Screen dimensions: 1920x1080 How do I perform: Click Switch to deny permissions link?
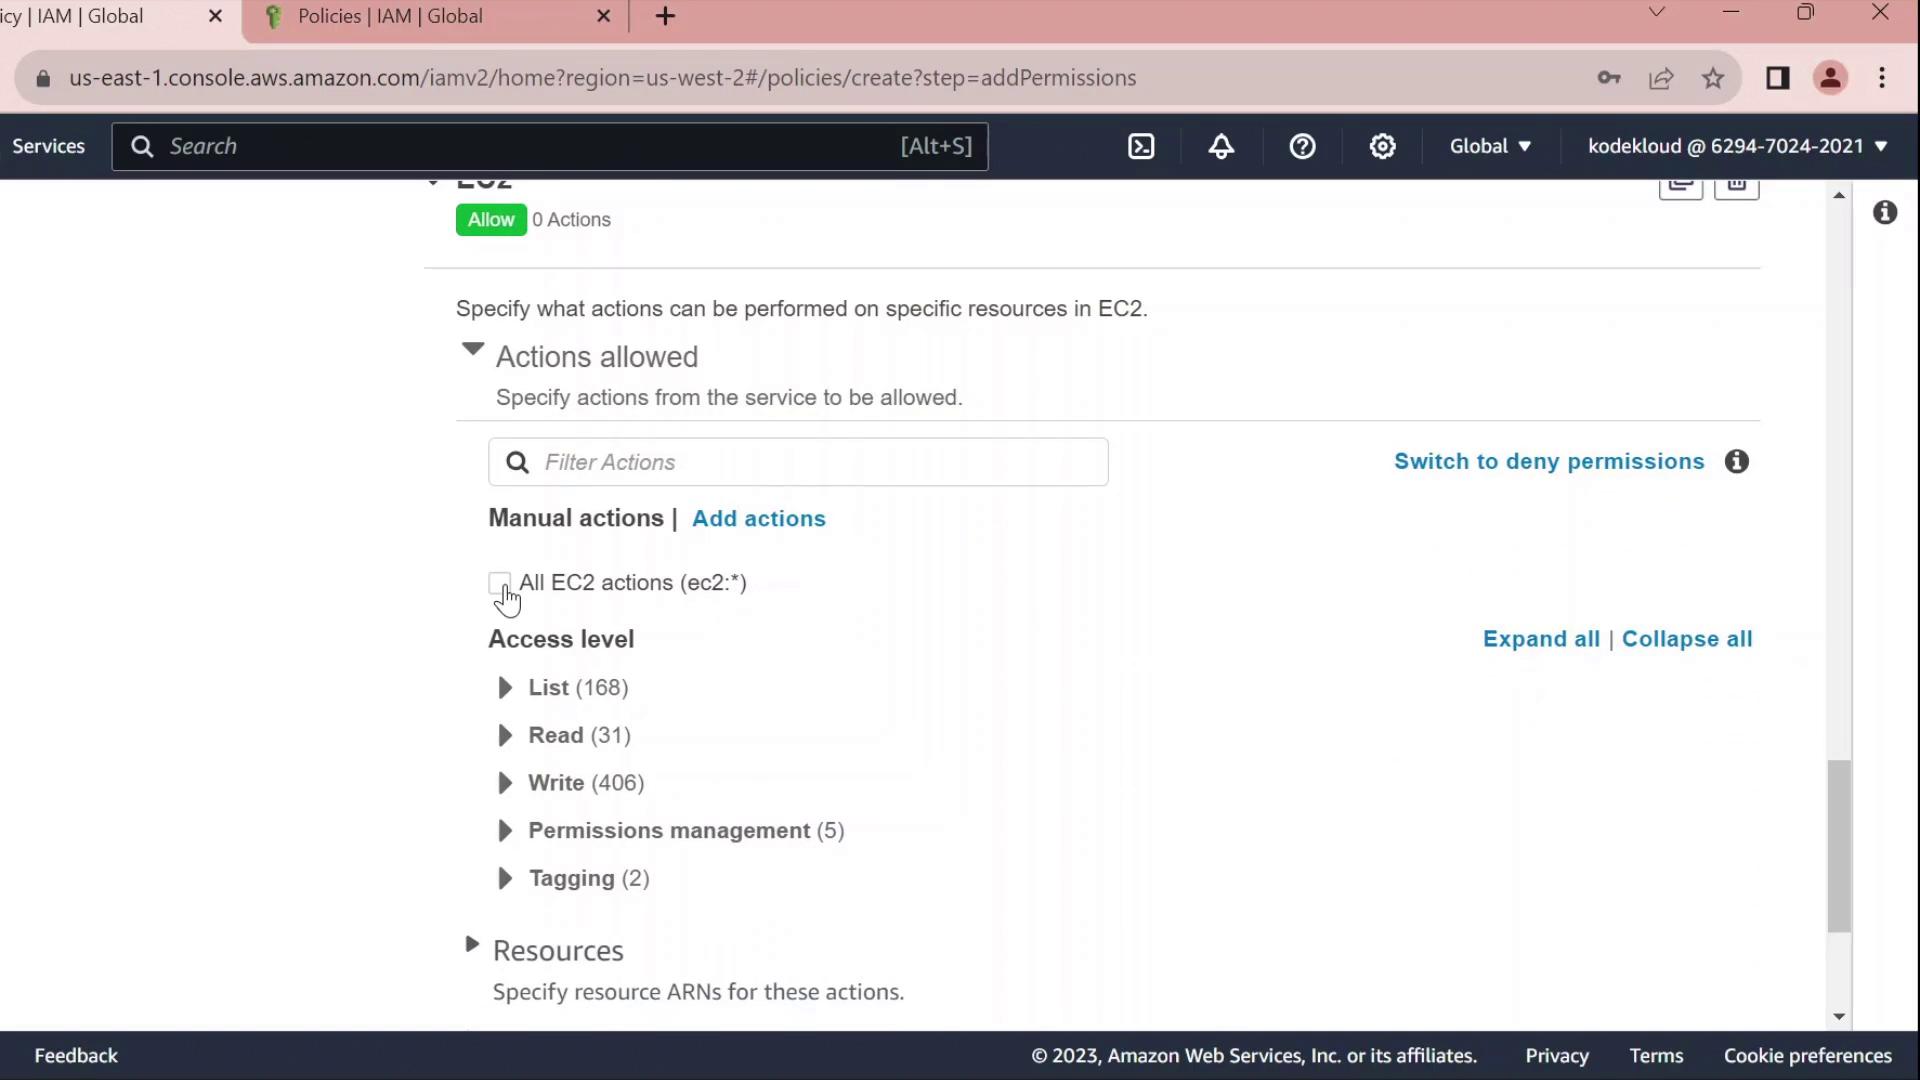(1549, 461)
